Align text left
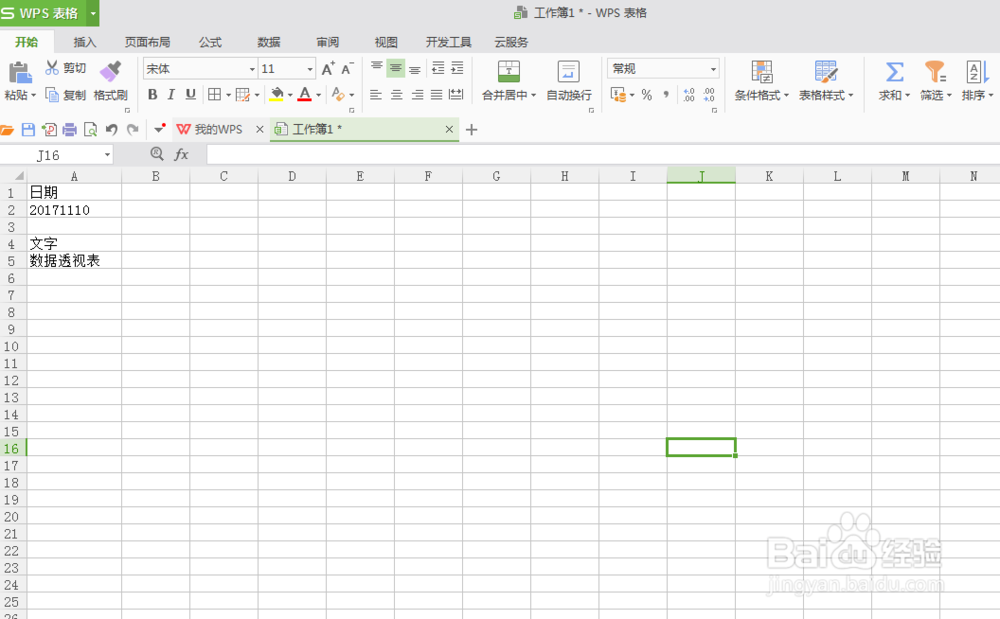Screen dimensions: 1000x619 click(x=376, y=95)
